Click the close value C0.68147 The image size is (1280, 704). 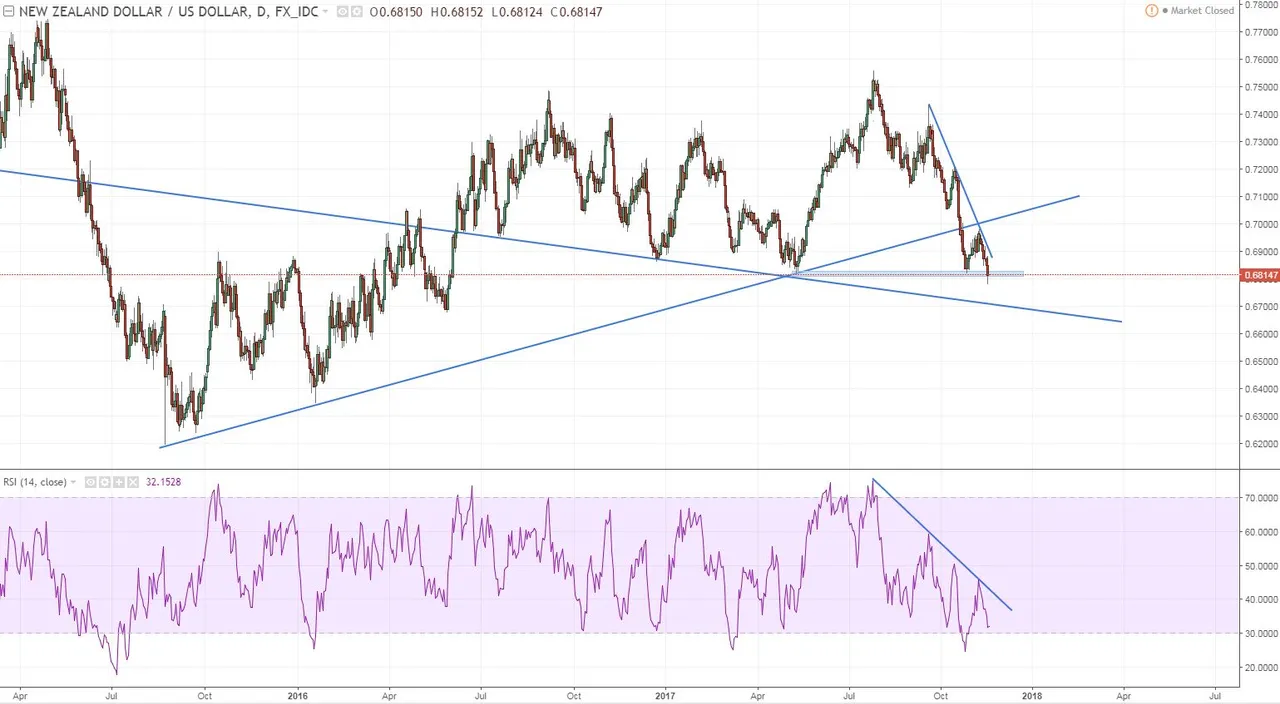click(x=576, y=12)
